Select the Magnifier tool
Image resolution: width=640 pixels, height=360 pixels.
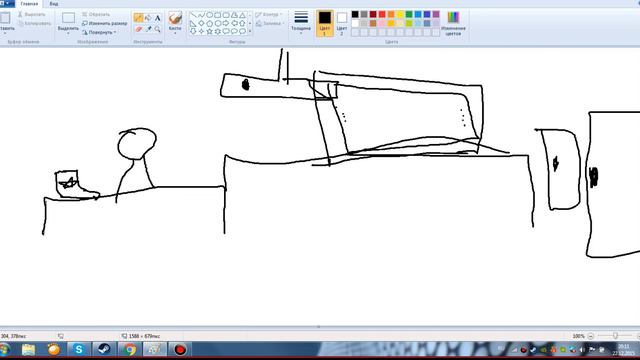(158, 29)
